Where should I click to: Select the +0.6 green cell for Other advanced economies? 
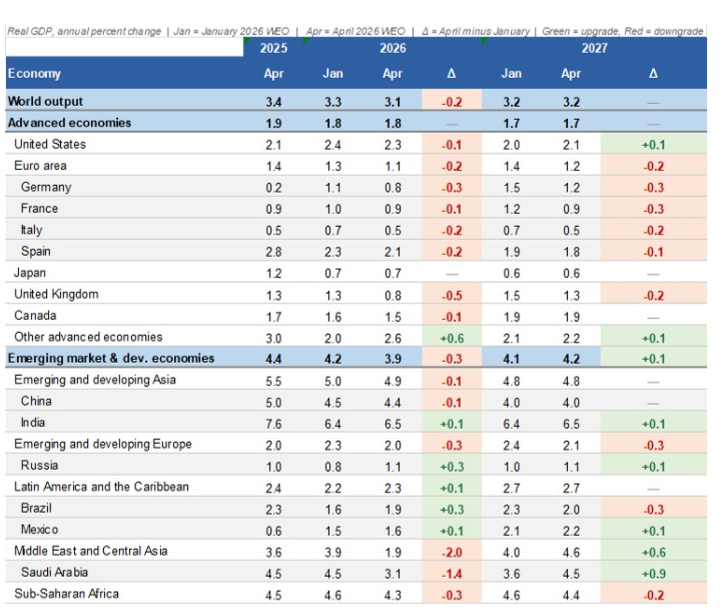[451, 337]
